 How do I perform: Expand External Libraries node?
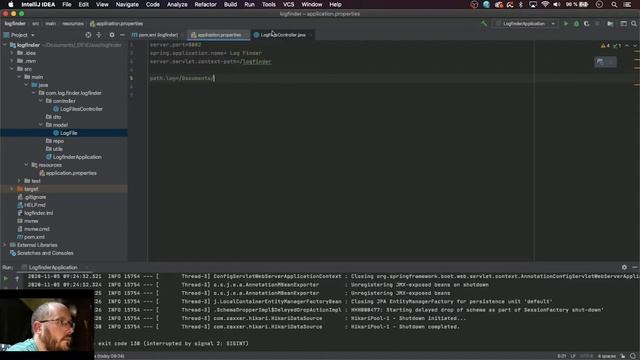(5, 245)
